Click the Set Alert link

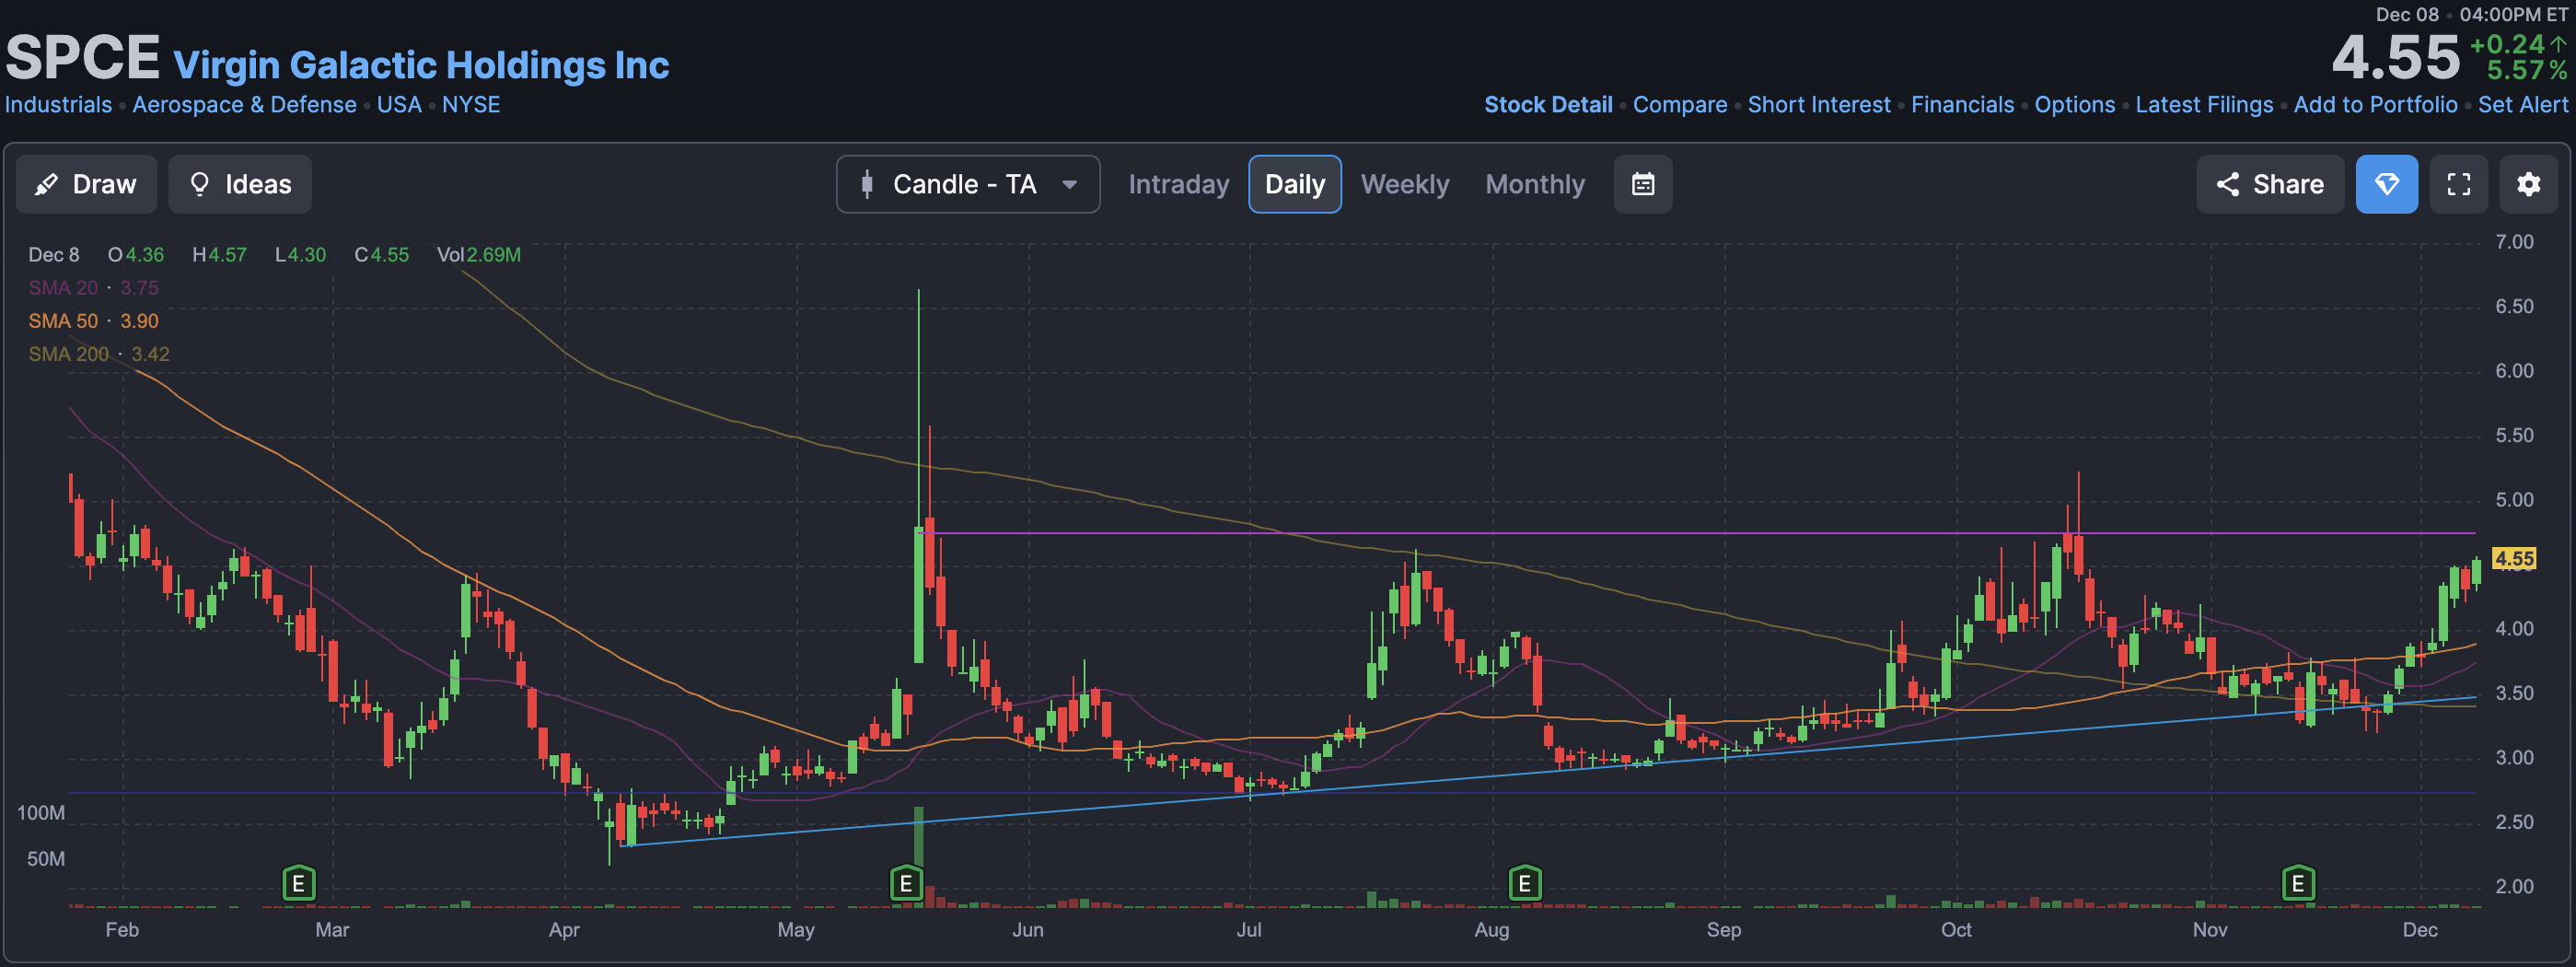(2523, 104)
